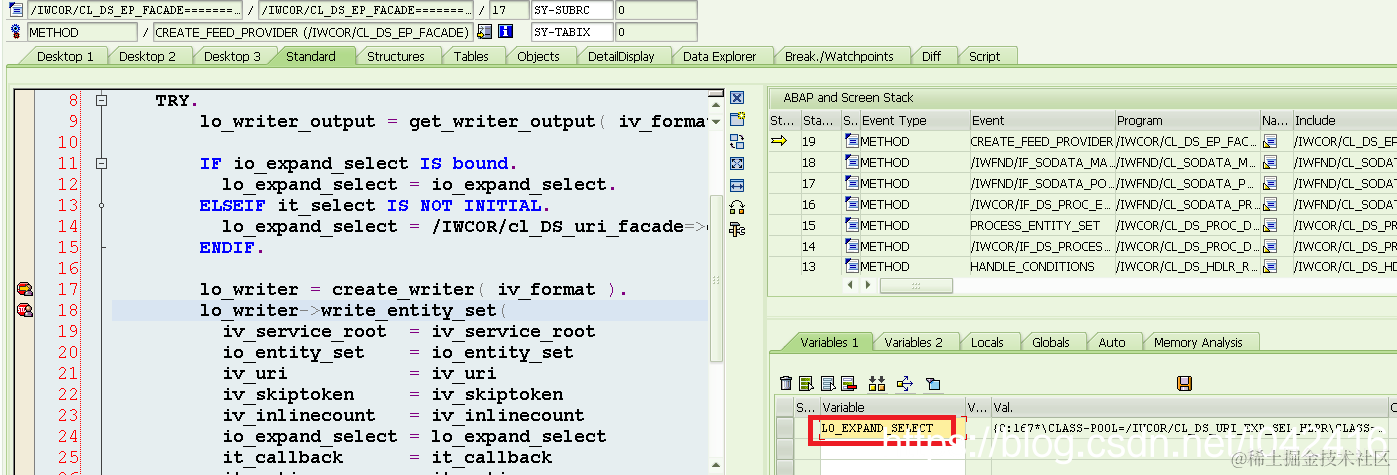Click the blue branching arrow icon in Variables toolbar
The width and height of the screenshot is (1397, 475).
pos(905,383)
